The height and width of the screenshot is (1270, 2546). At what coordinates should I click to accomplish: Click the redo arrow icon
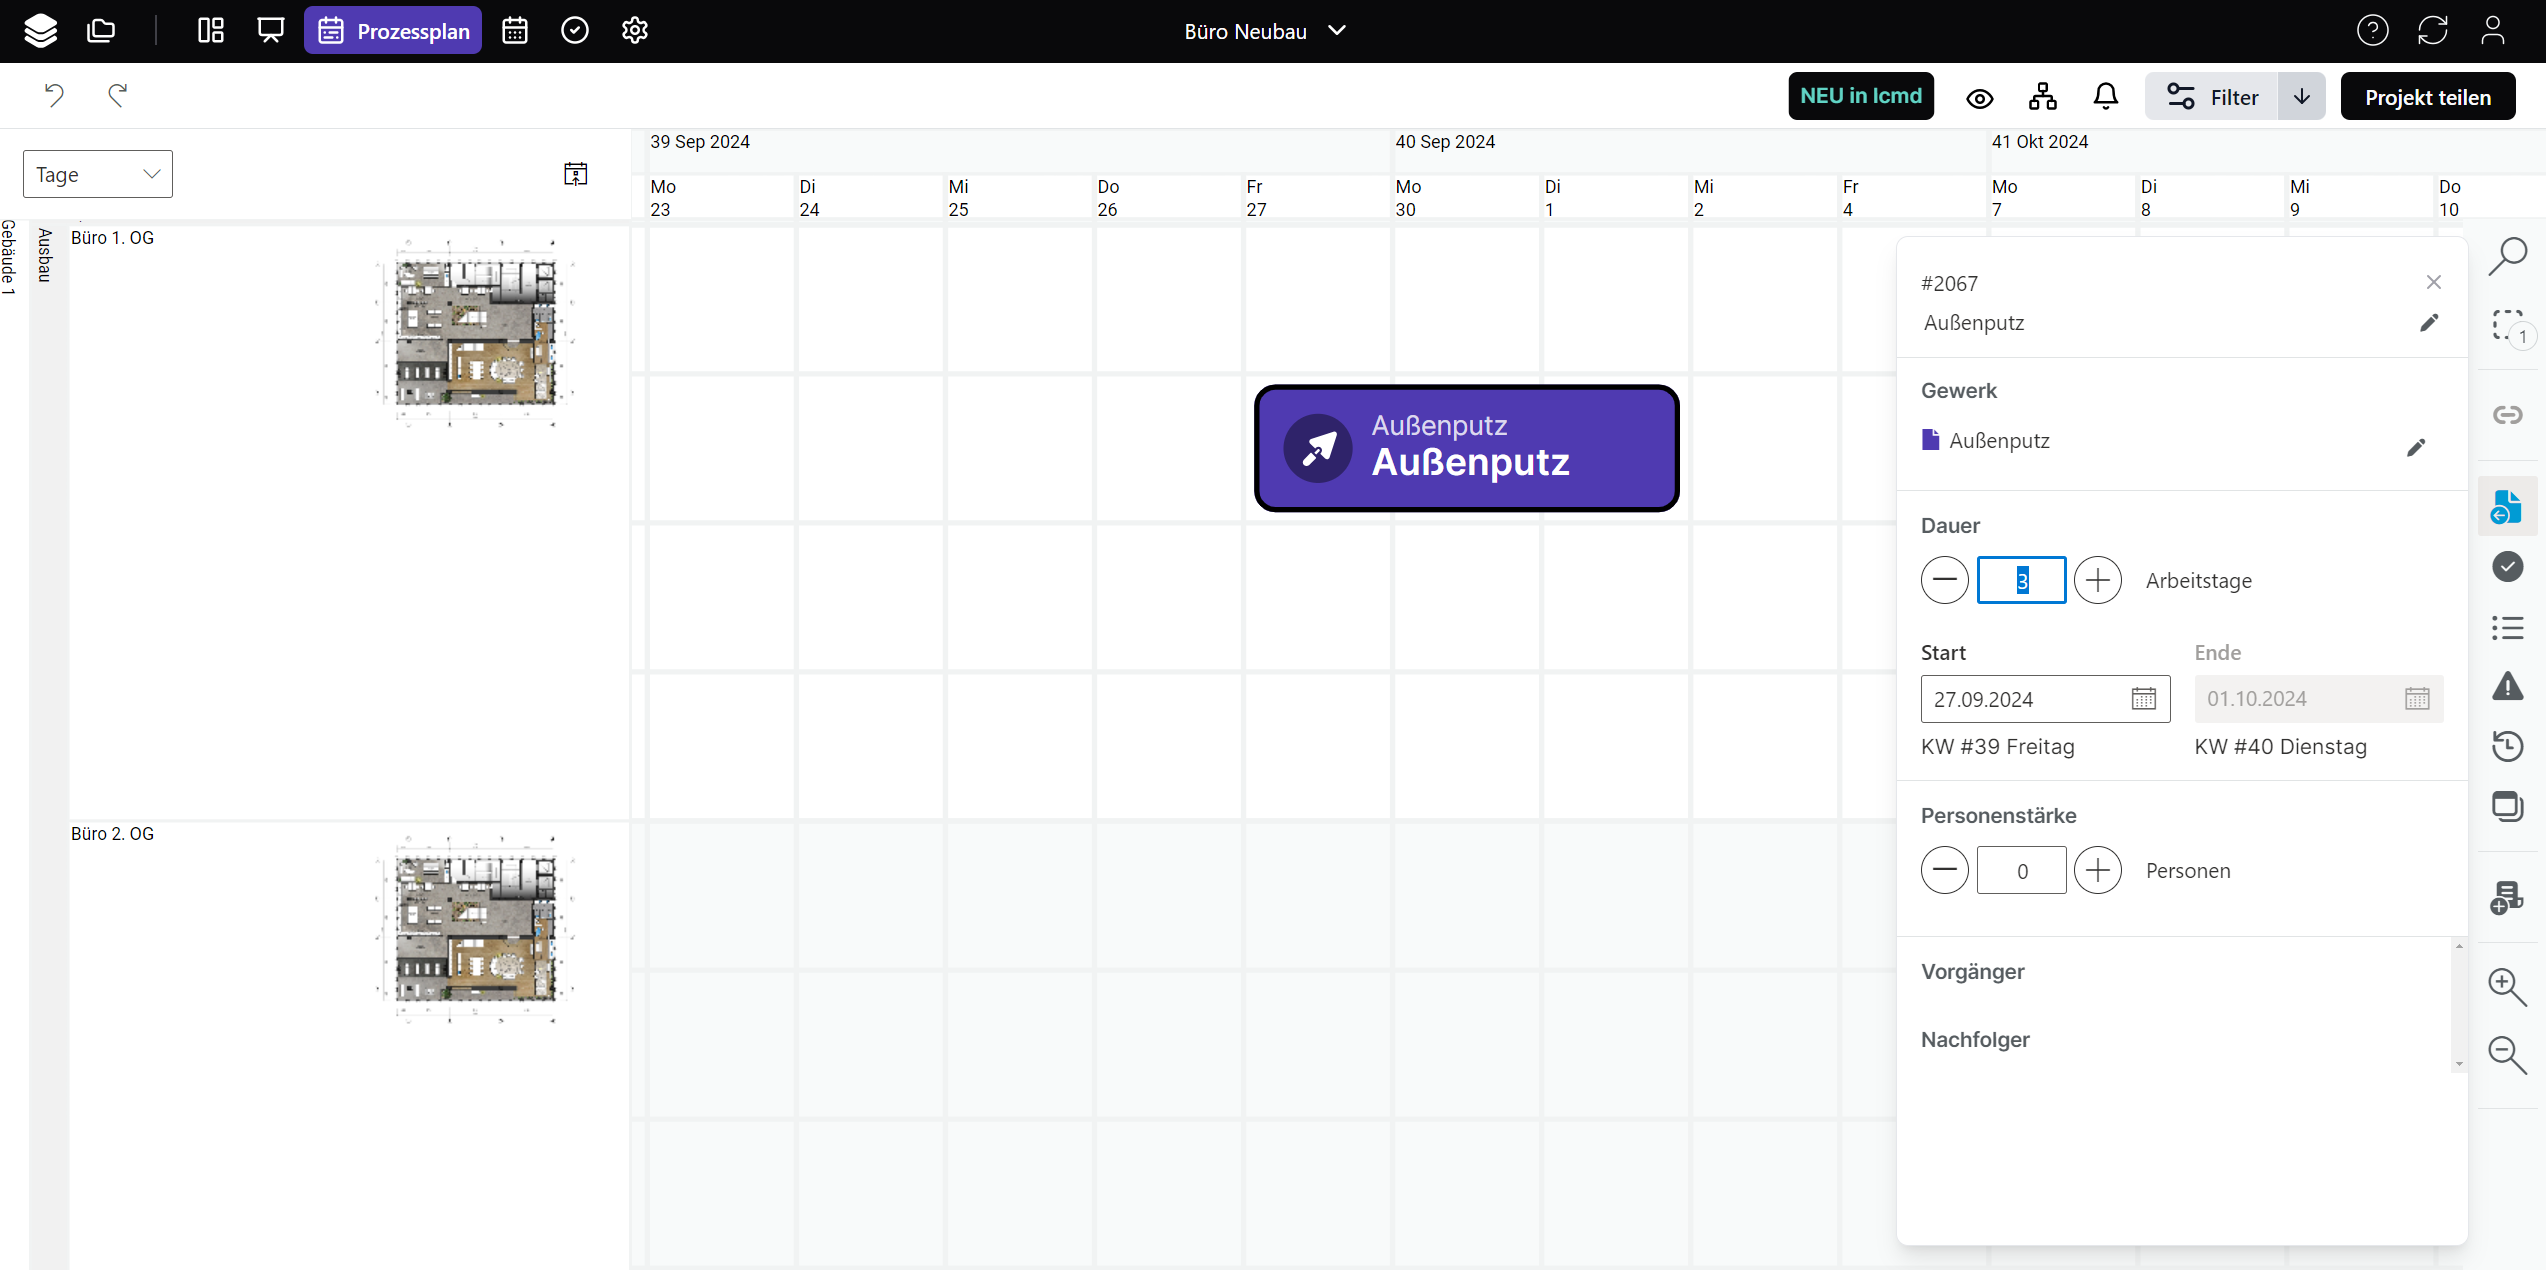tap(117, 95)
